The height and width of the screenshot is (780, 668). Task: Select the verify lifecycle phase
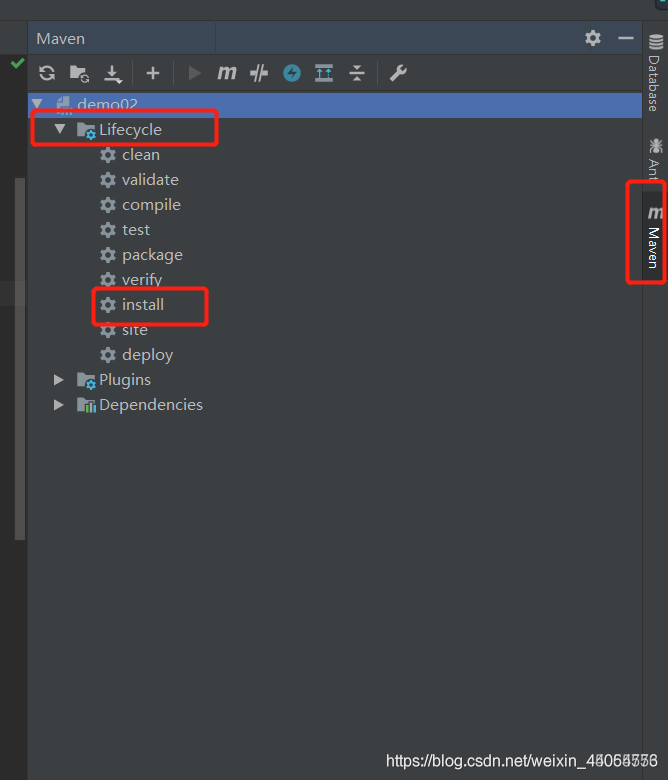(x=142, y=280)
